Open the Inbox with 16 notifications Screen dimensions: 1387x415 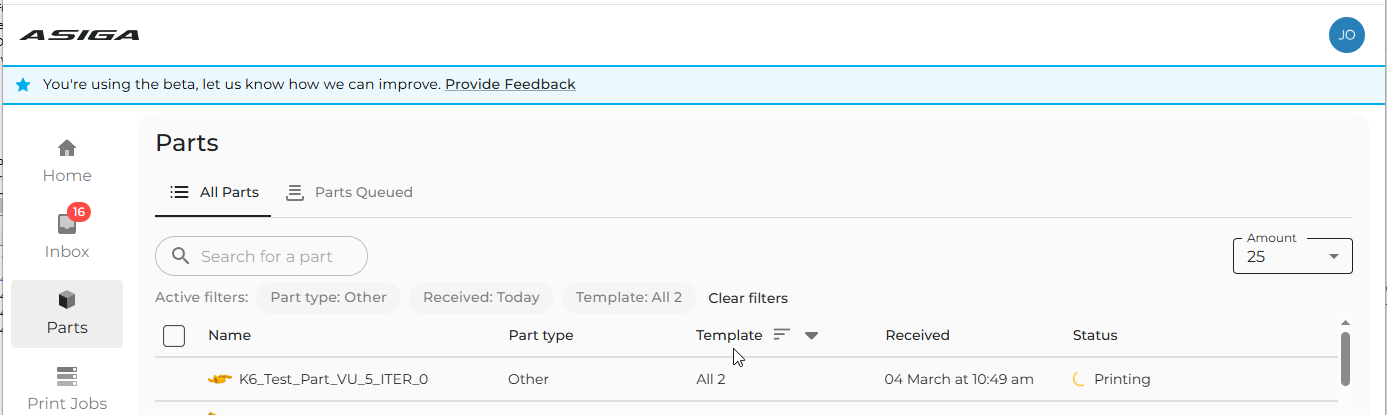(x=67, y=236)
